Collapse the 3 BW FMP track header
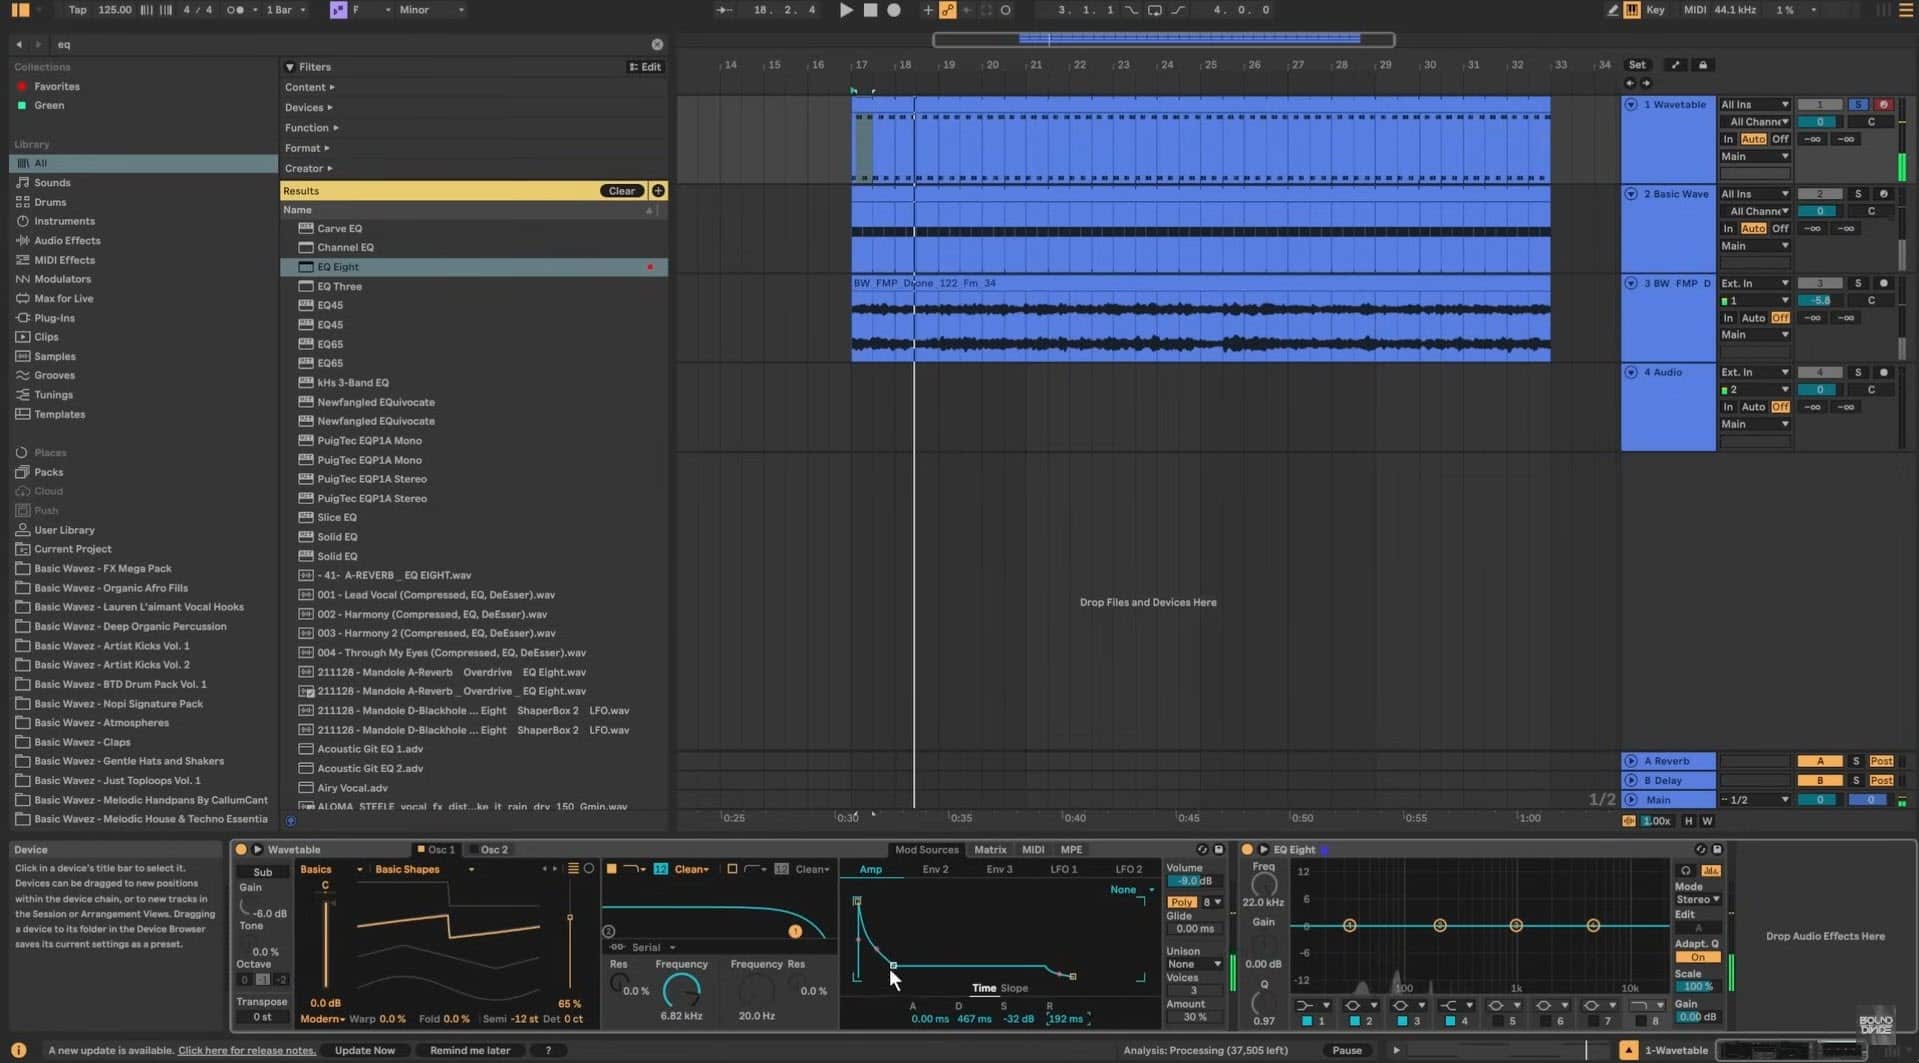 pyautogui.click(x=1630, y=283)
